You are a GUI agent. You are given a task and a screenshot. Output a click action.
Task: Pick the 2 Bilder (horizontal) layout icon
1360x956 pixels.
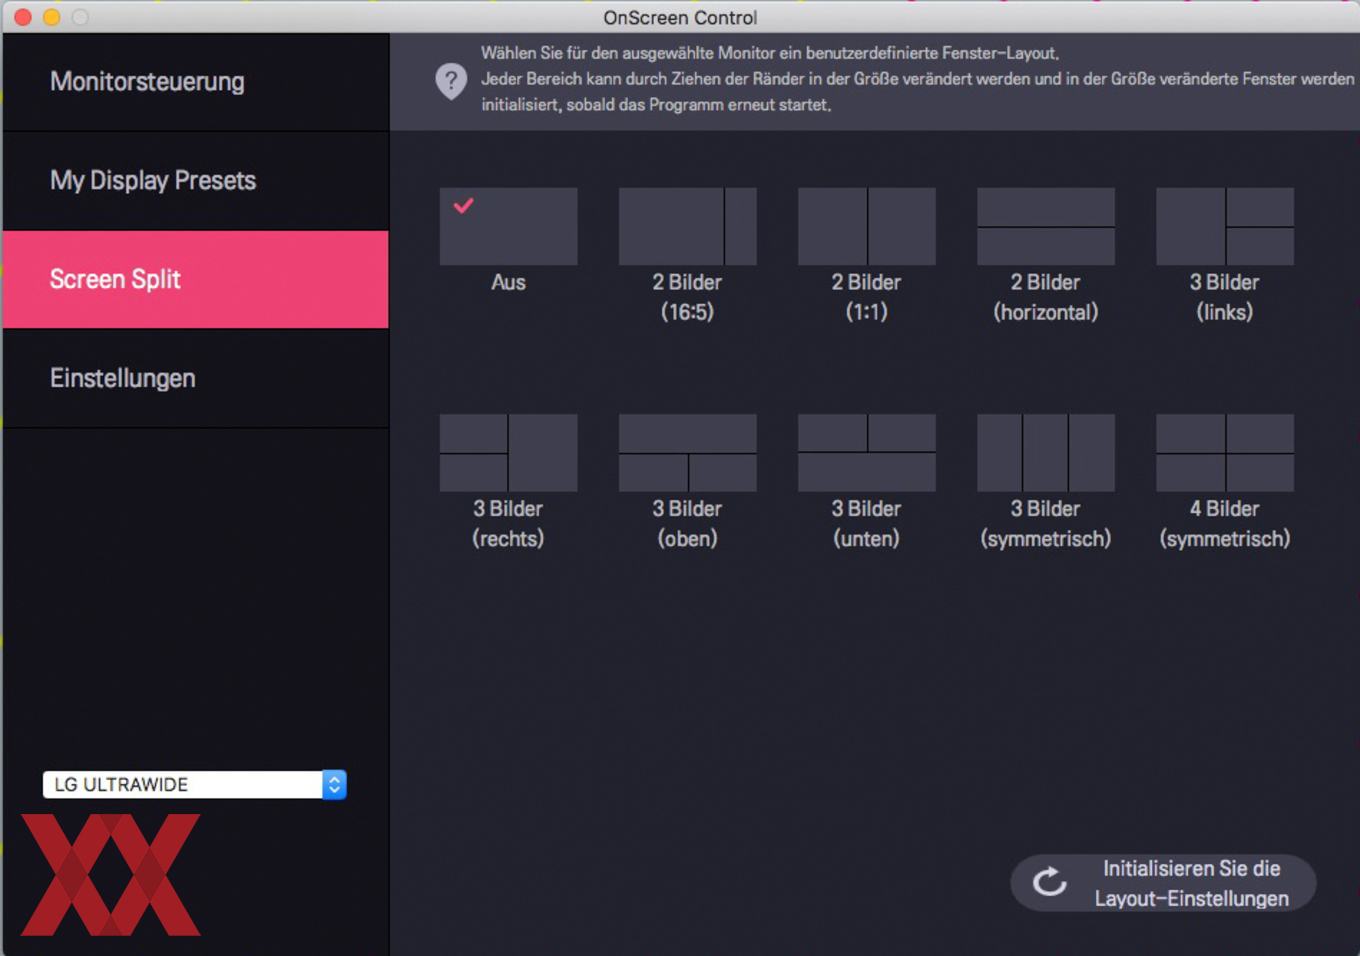tap(1046, 226)
